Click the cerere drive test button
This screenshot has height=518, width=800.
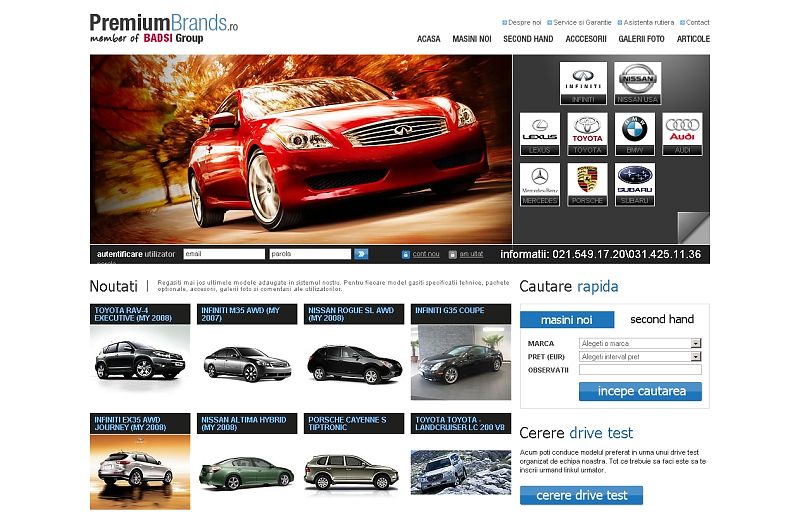[x=581, y=495]
